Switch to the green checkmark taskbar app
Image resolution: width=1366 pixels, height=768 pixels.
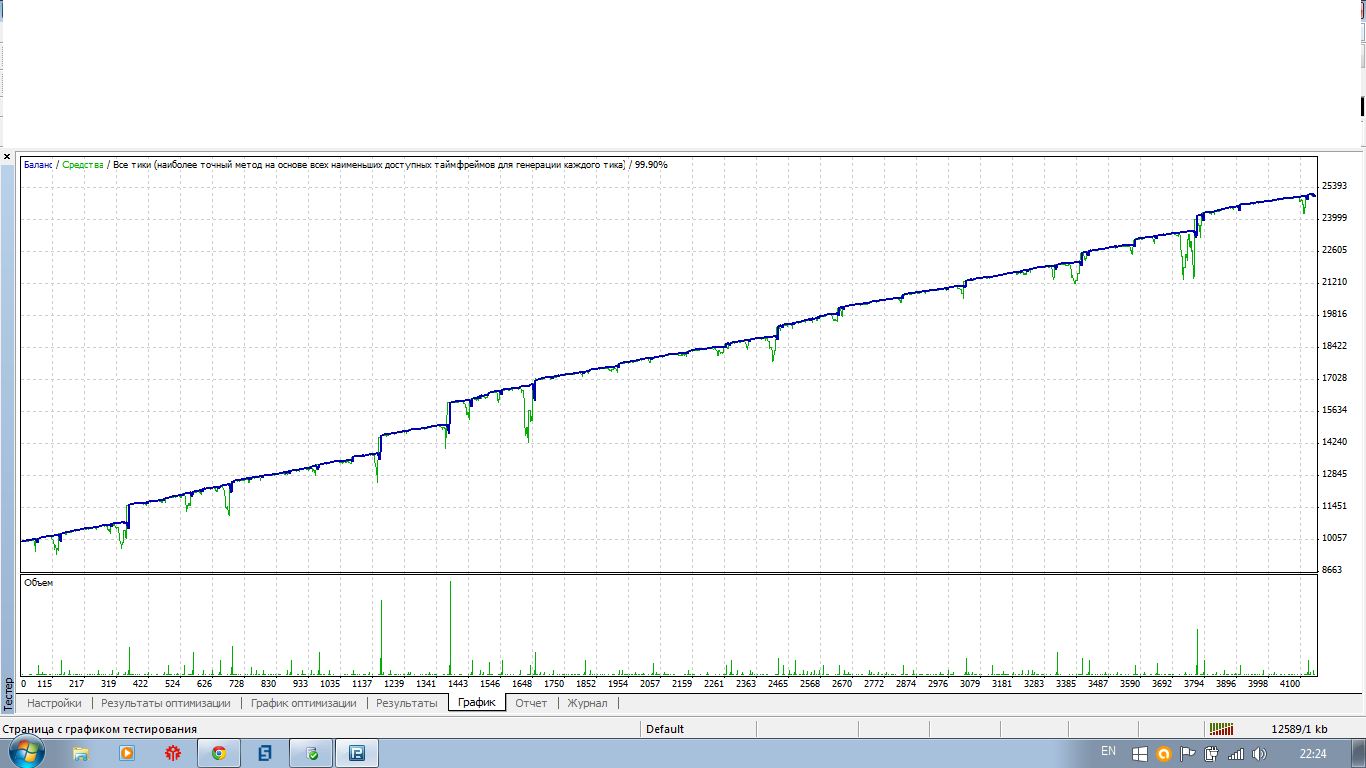(311, 753)
